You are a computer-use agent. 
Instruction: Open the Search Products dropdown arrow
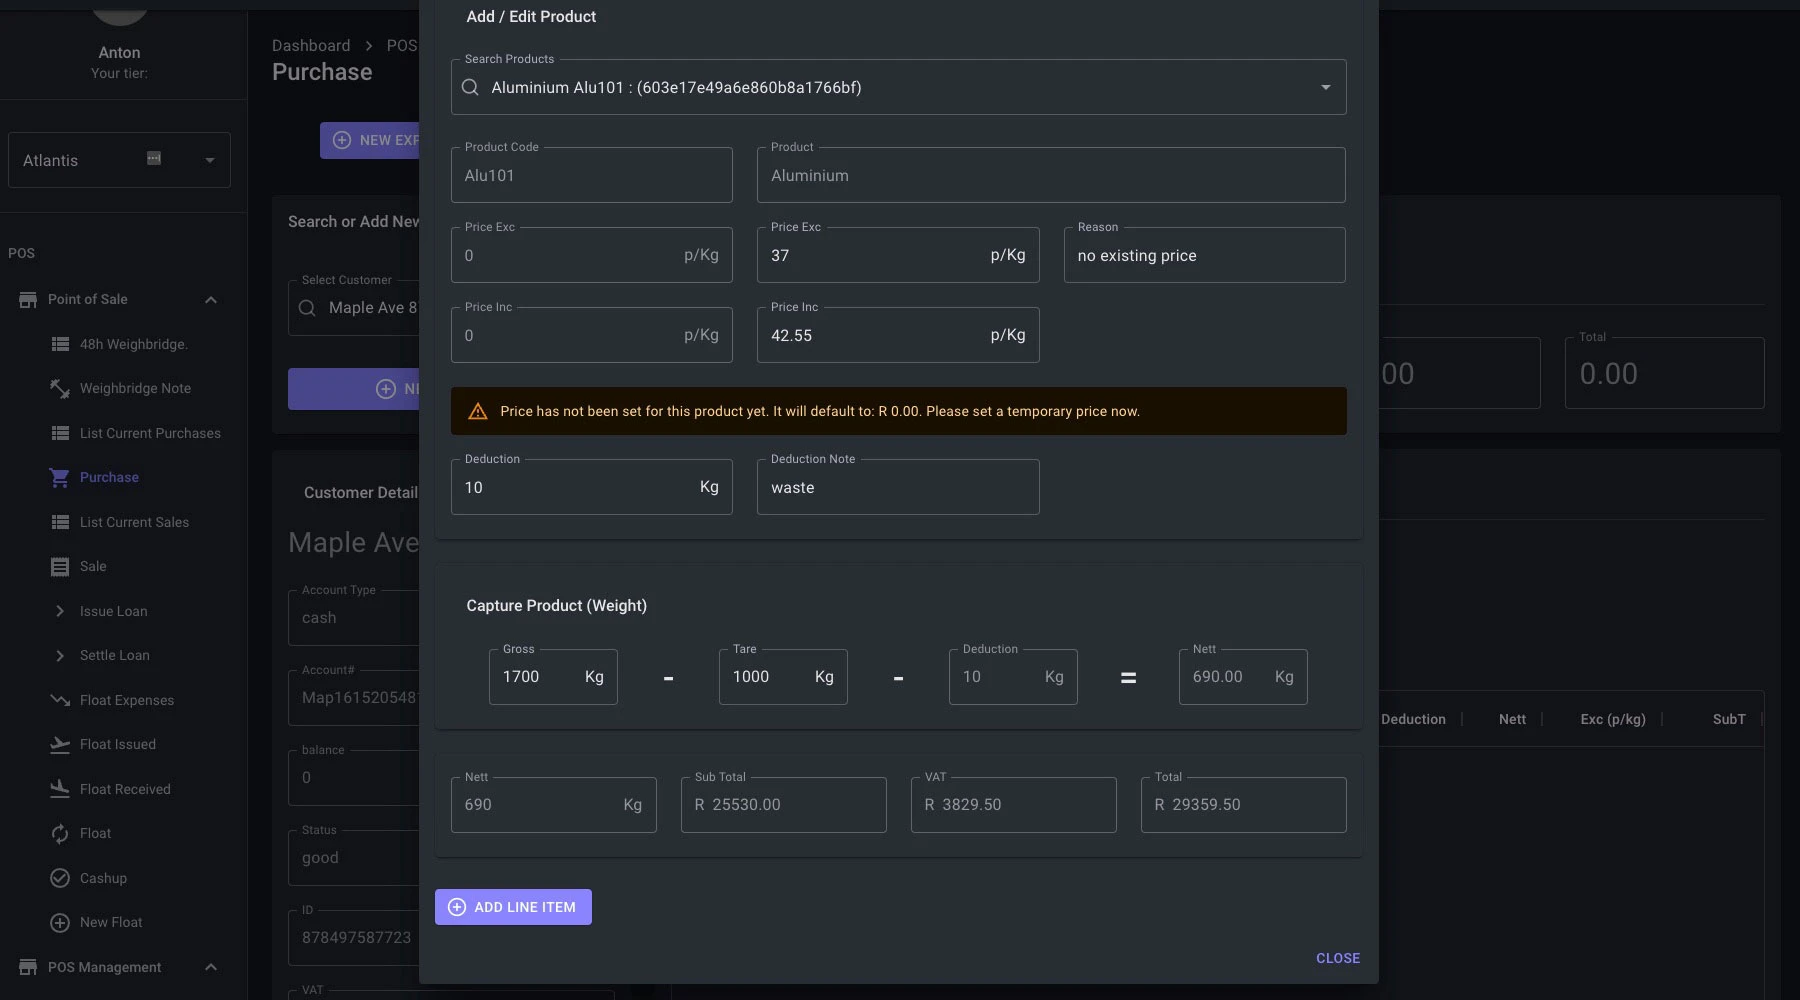pos(1325,87)
